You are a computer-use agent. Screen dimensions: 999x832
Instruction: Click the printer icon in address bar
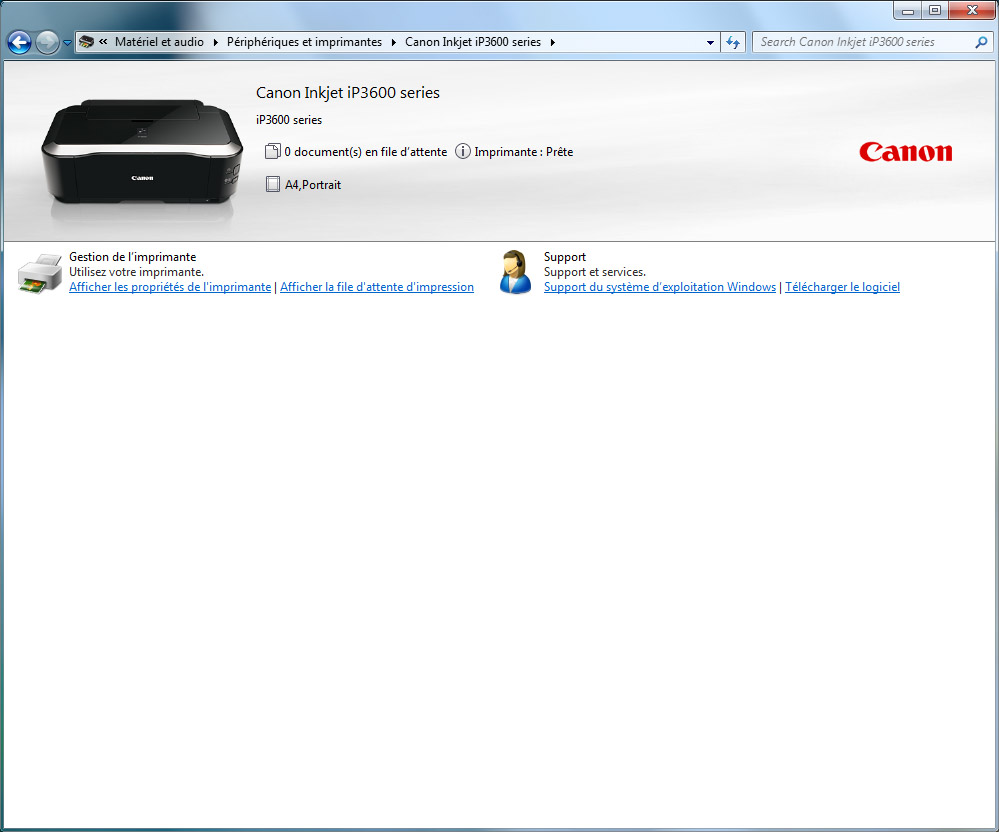pyautogui.click(x=86, y=42)
